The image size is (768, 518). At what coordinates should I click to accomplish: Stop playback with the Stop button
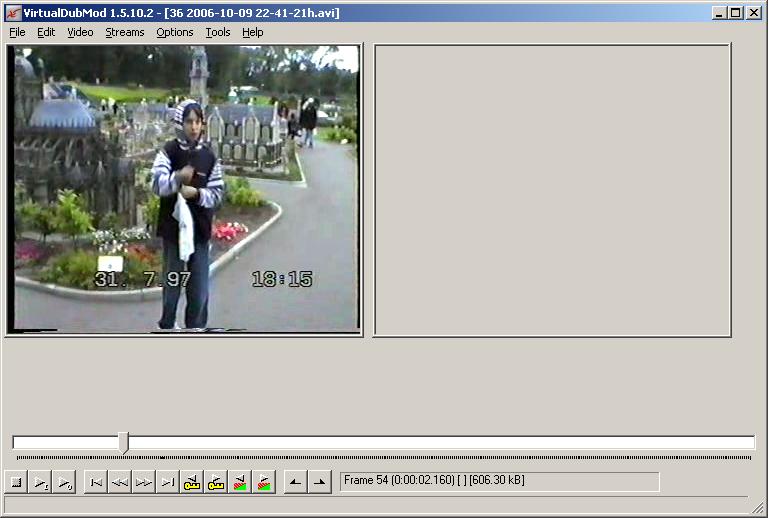(x=16, y=482)
